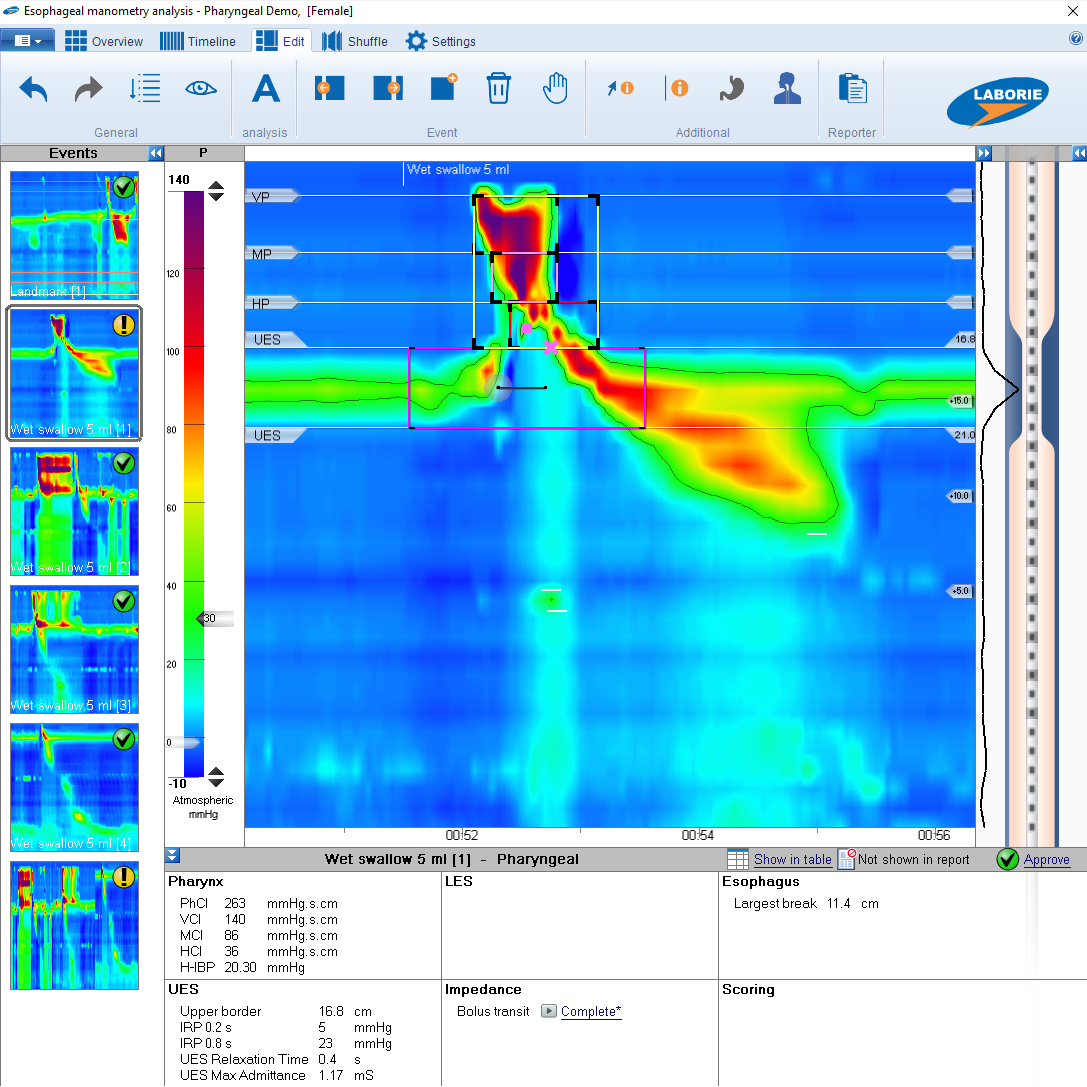Screen dimensions: 1087x1087
Task: Click the table grid icon
Action: point(738,859)
